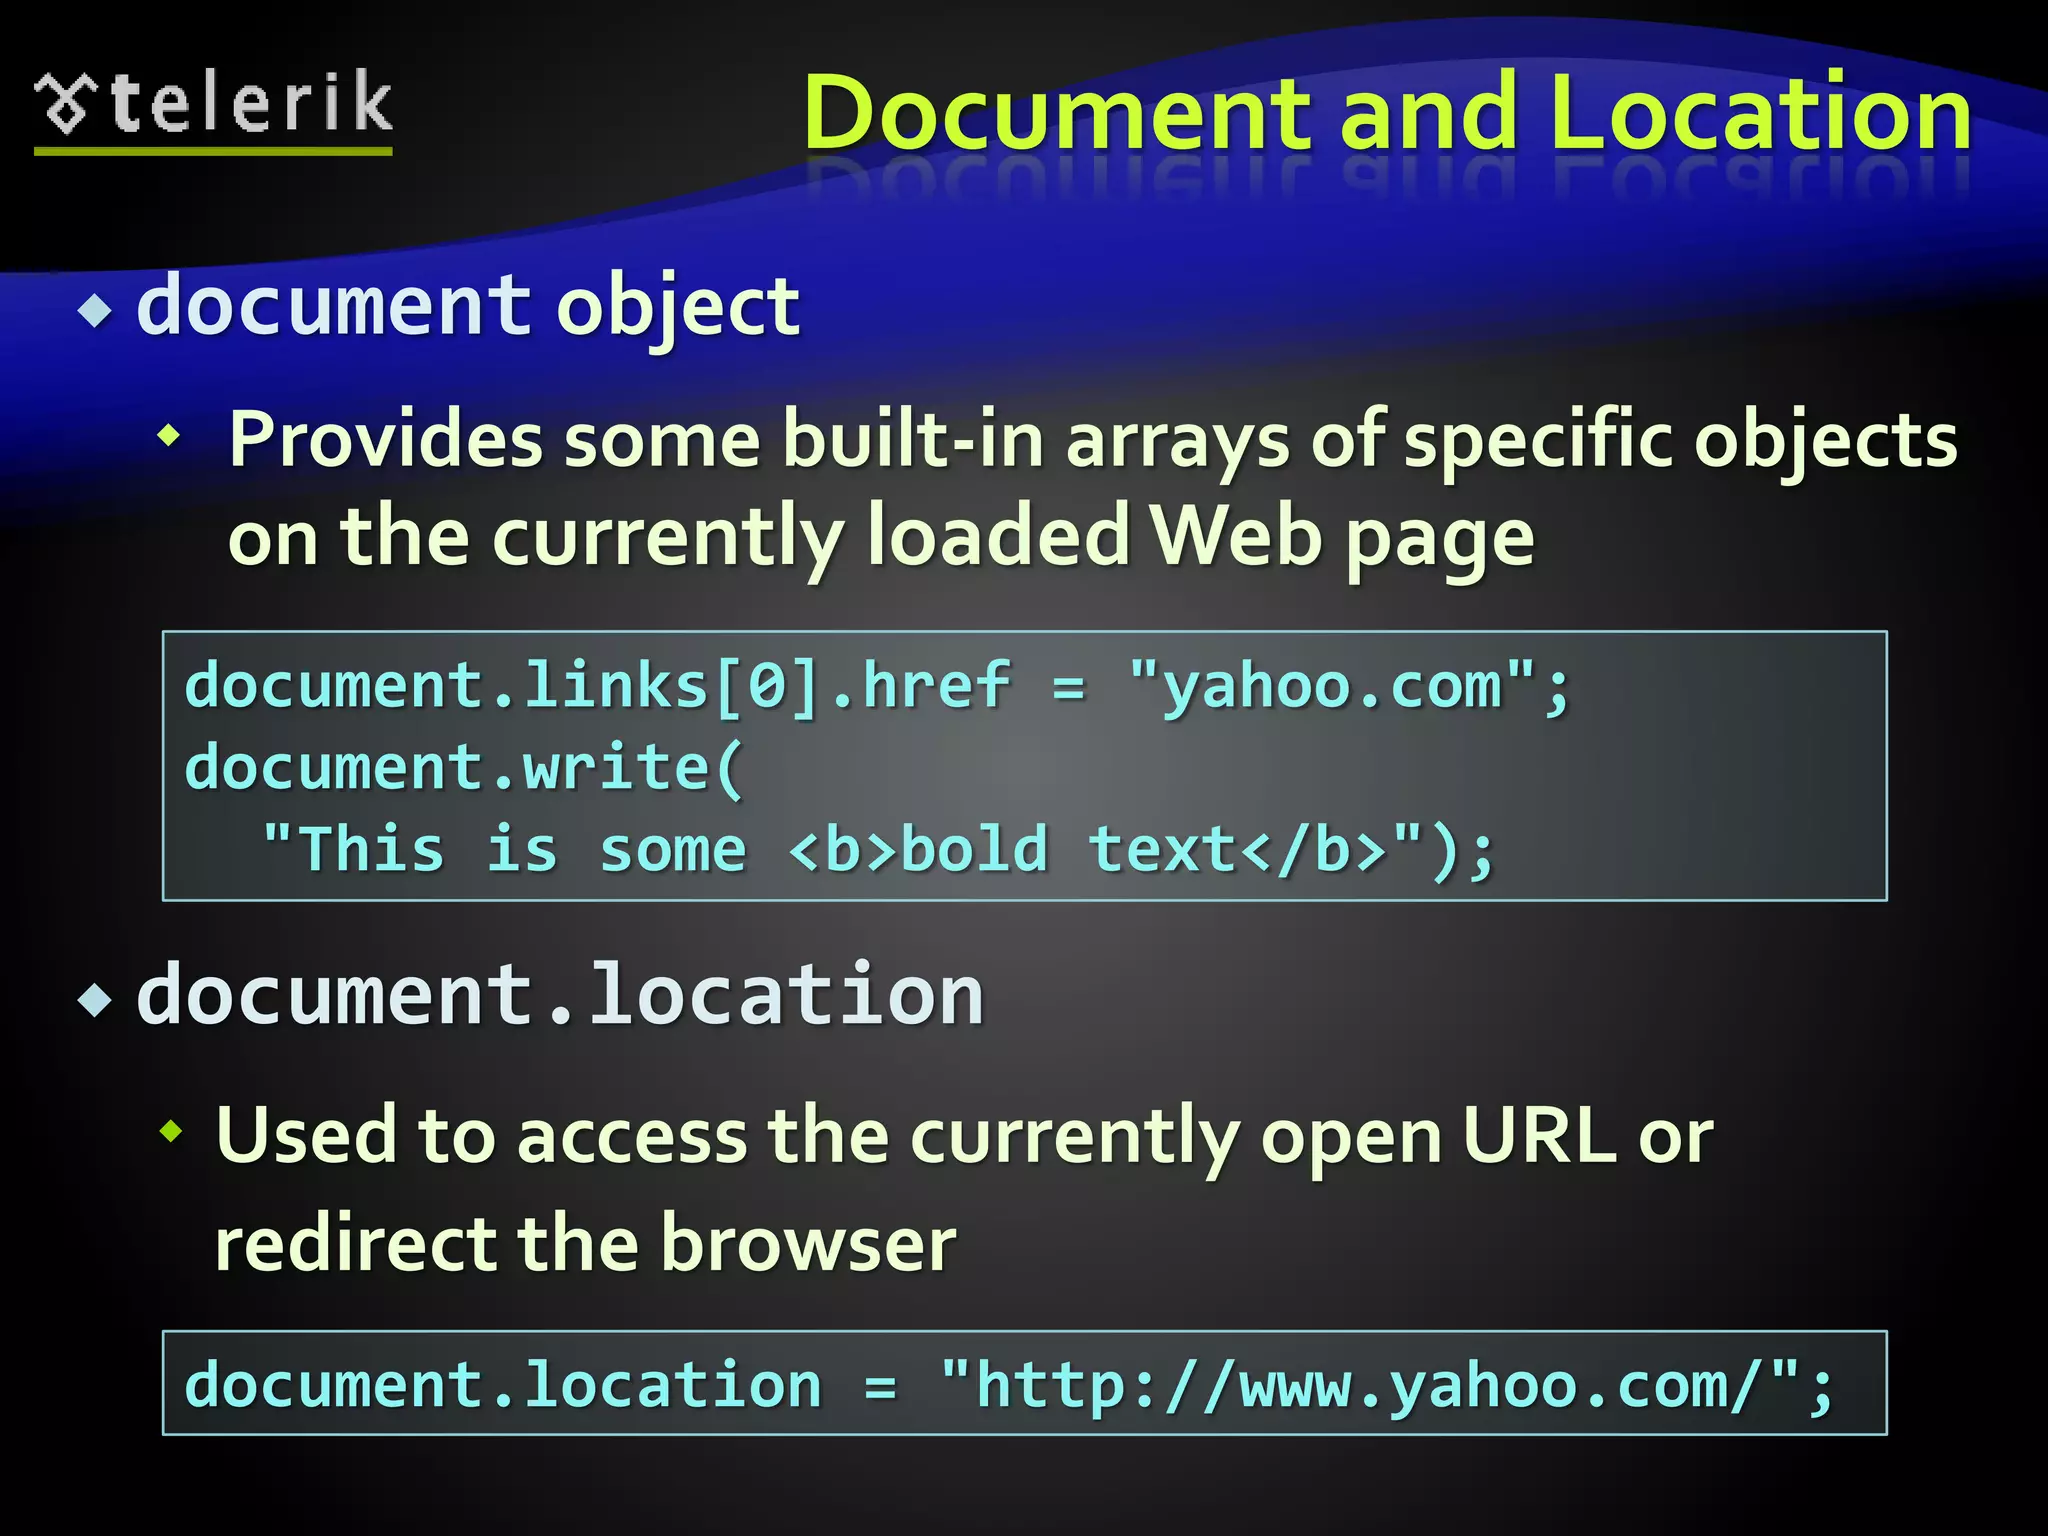Click the document.write( code line
Screen dimensions: 2048x1536
(464, 768)
